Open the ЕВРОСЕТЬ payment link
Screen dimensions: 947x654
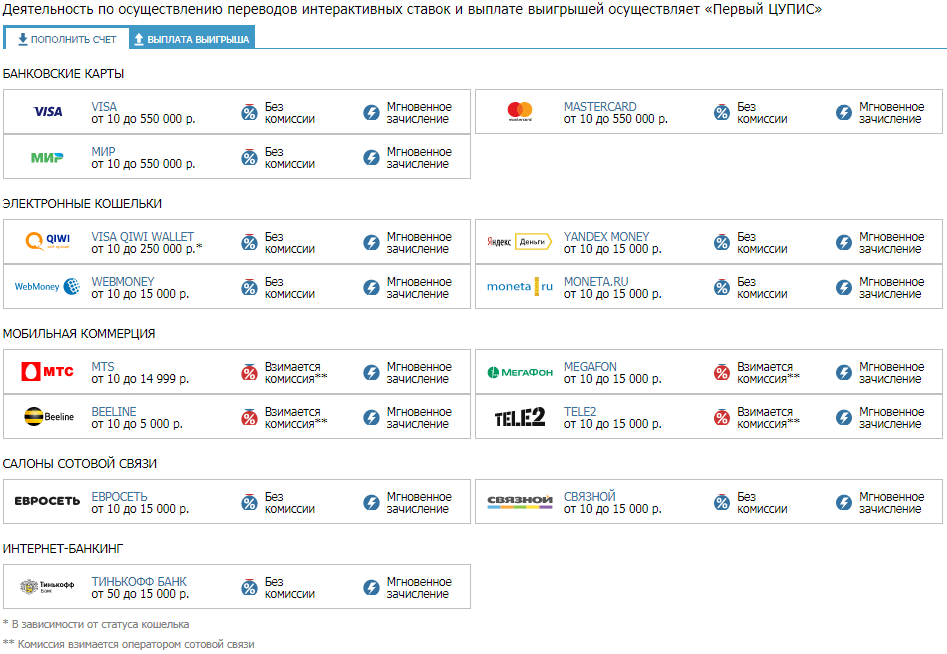[120, 496]
